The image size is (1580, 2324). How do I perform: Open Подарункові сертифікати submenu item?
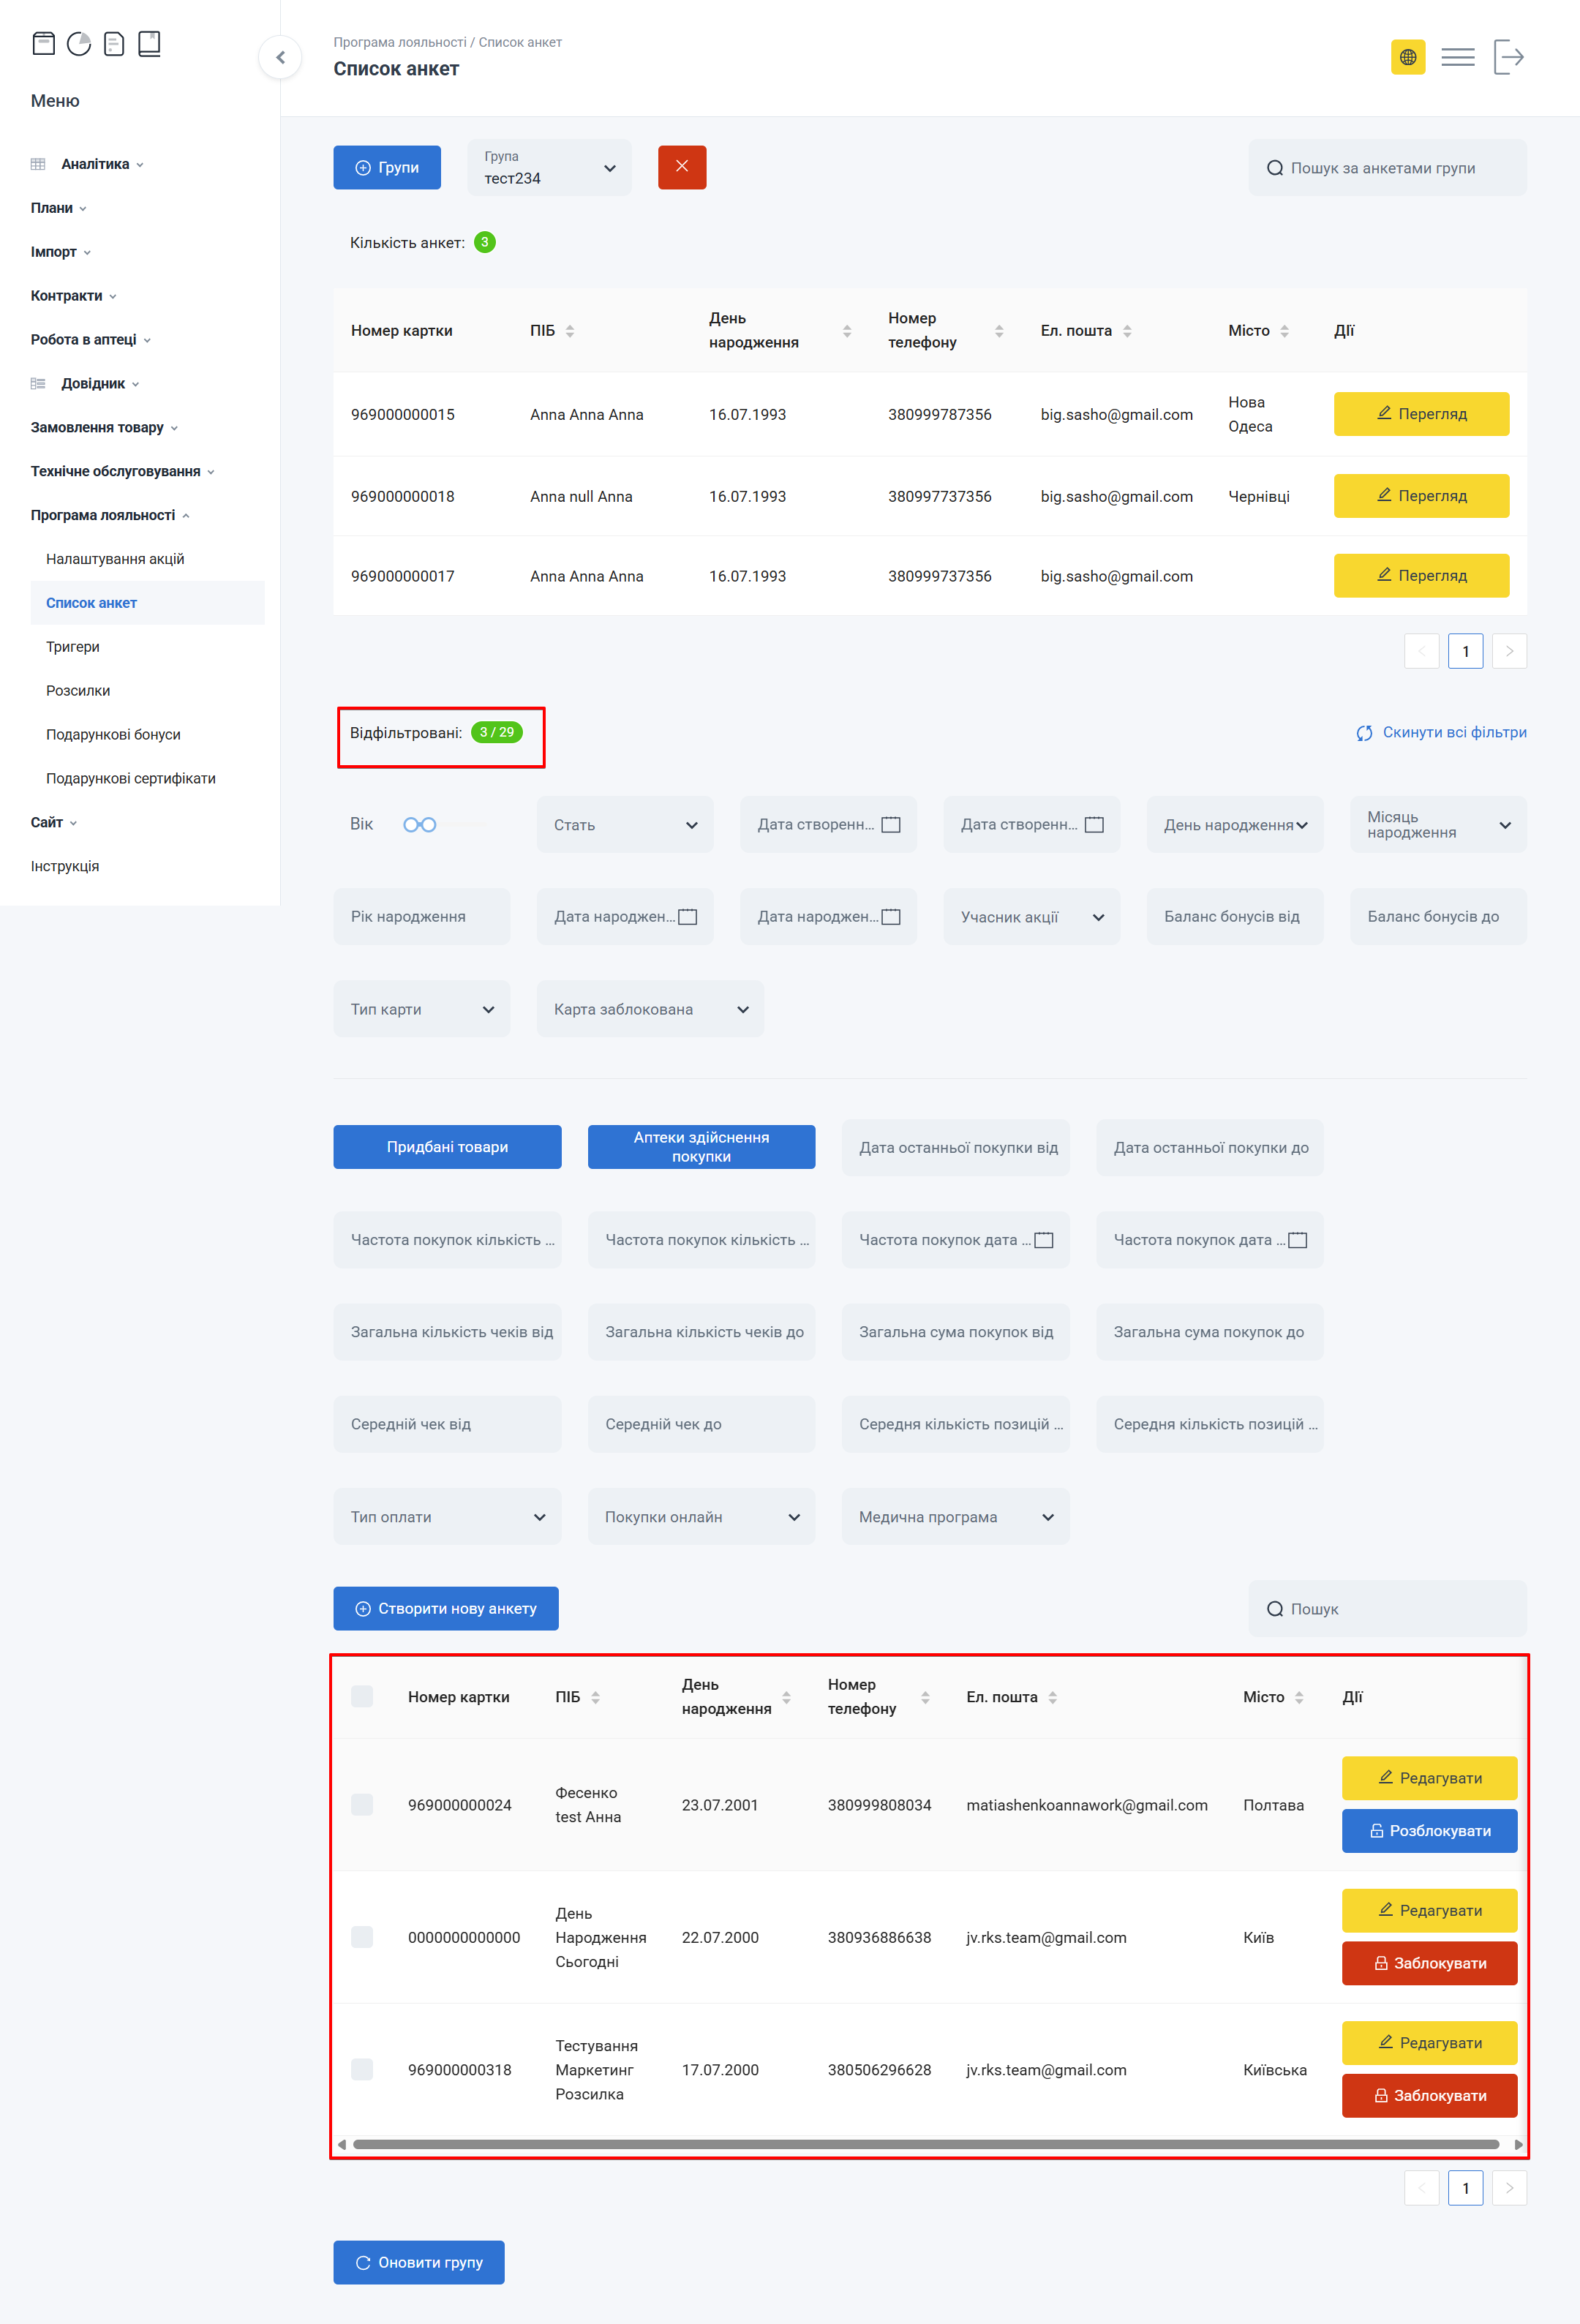click(x=131, y=778)
